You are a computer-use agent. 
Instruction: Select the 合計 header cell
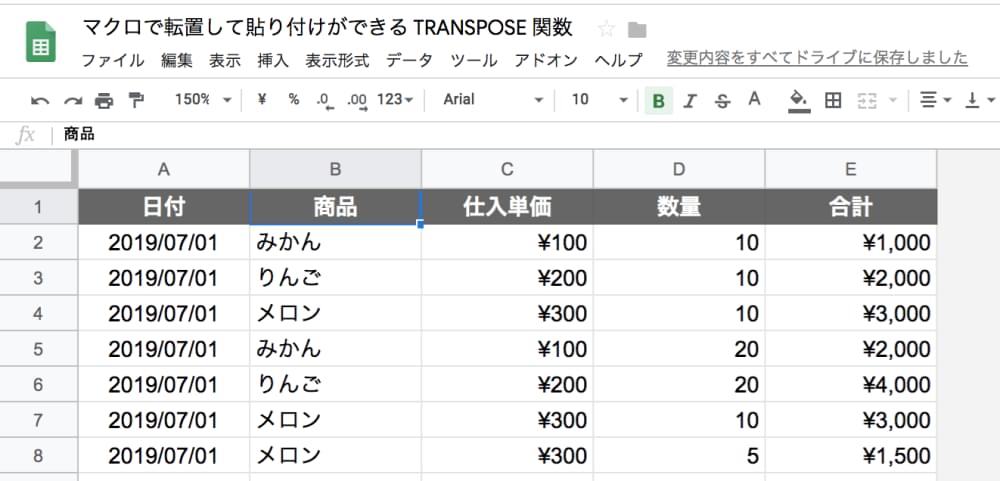point(851,207)
